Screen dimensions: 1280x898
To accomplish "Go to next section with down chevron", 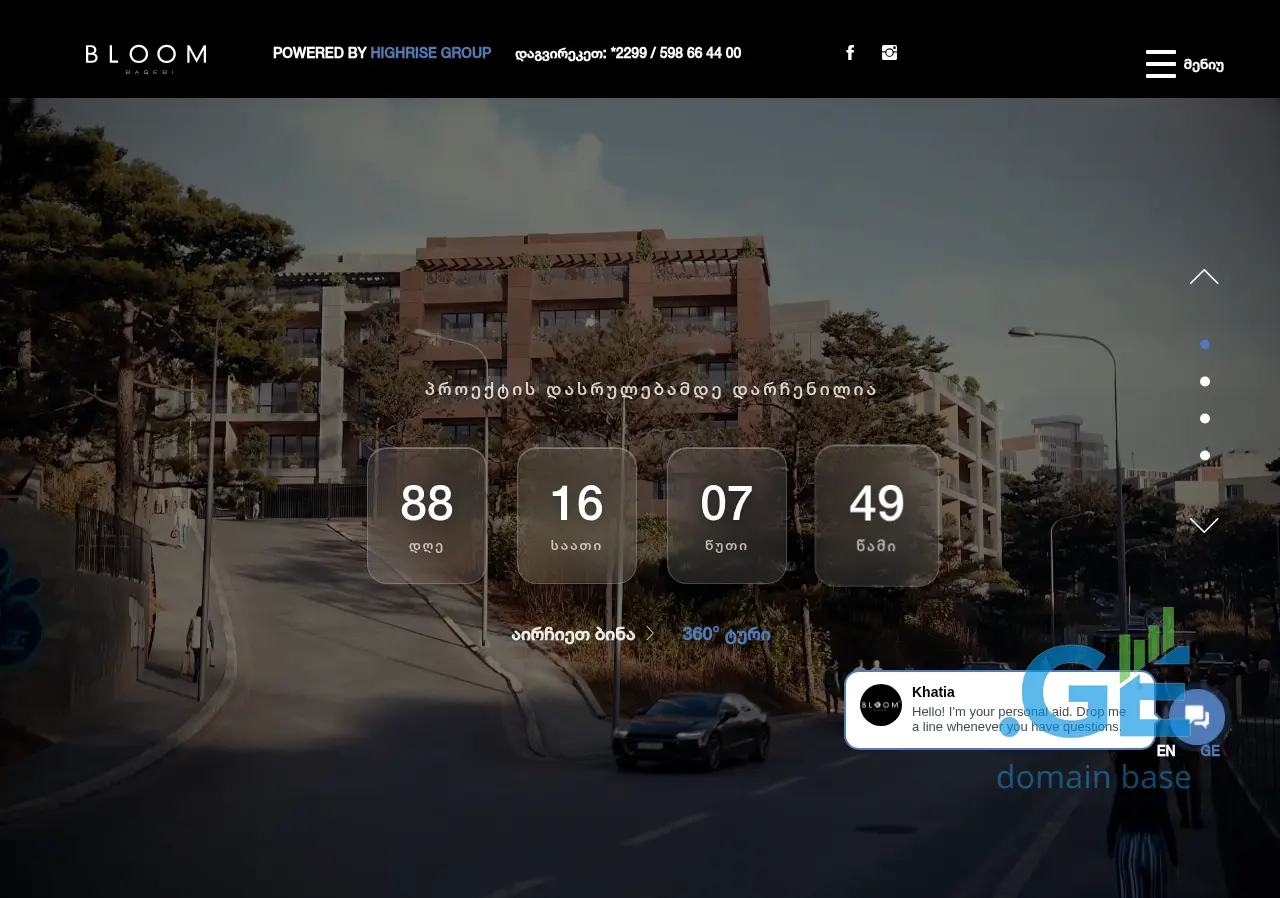I will tap(1204, 525).
